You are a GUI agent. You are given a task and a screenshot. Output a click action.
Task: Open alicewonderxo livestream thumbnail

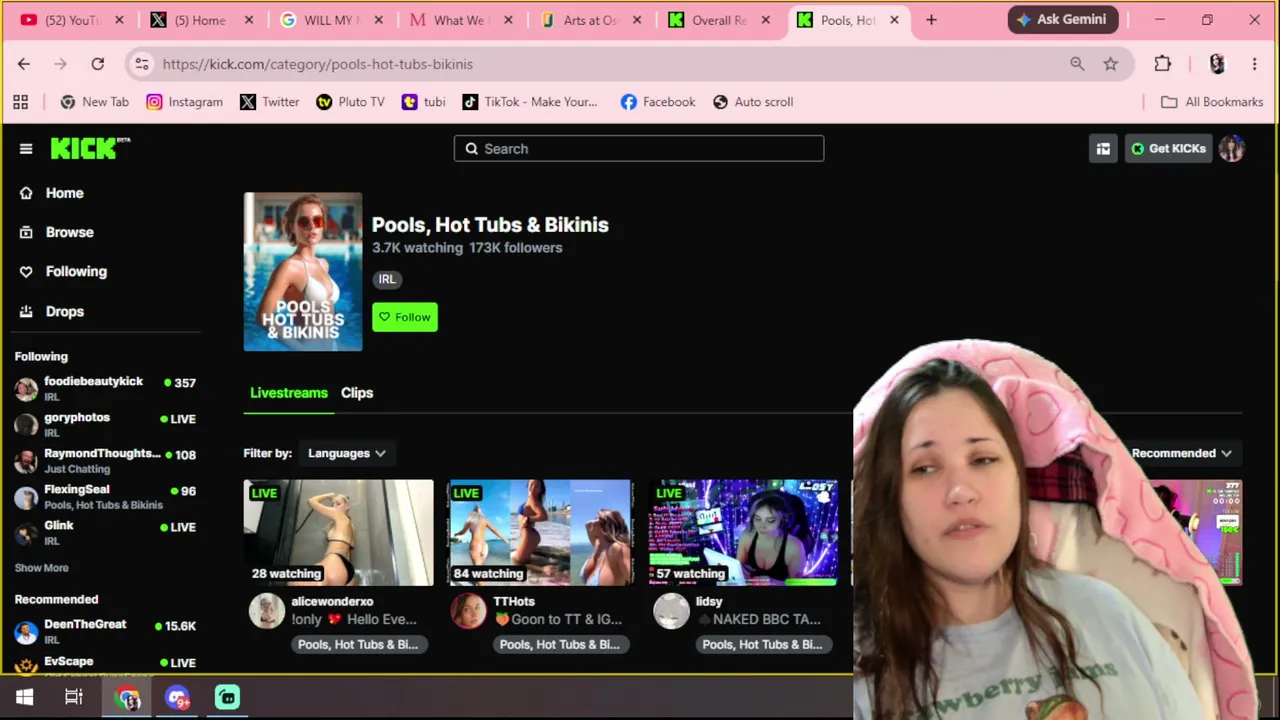(x=338, y=532)
